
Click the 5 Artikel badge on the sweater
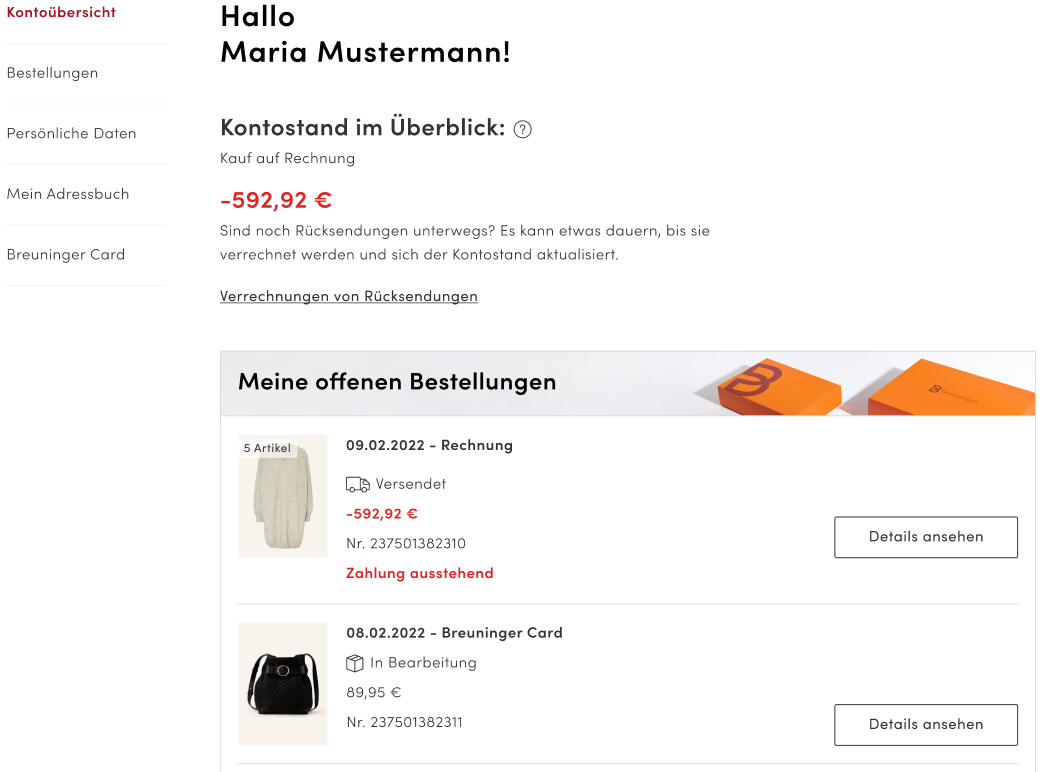coord(267,448)
